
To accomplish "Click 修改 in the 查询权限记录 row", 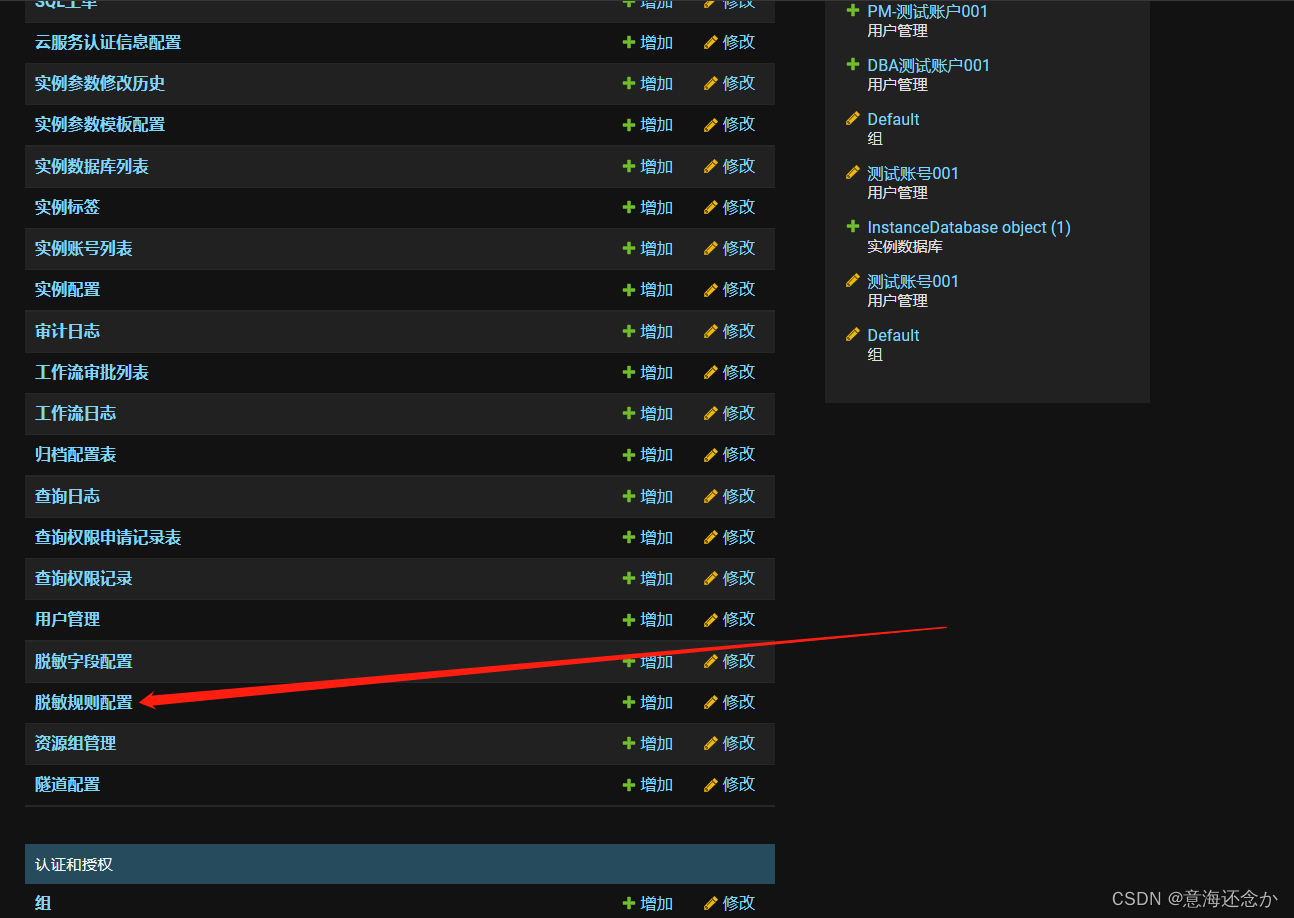I will click(730, 578).
